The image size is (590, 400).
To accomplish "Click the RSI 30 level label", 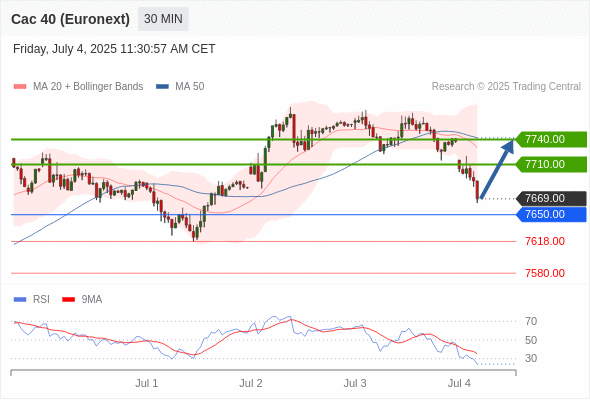I will pos(531,358).
